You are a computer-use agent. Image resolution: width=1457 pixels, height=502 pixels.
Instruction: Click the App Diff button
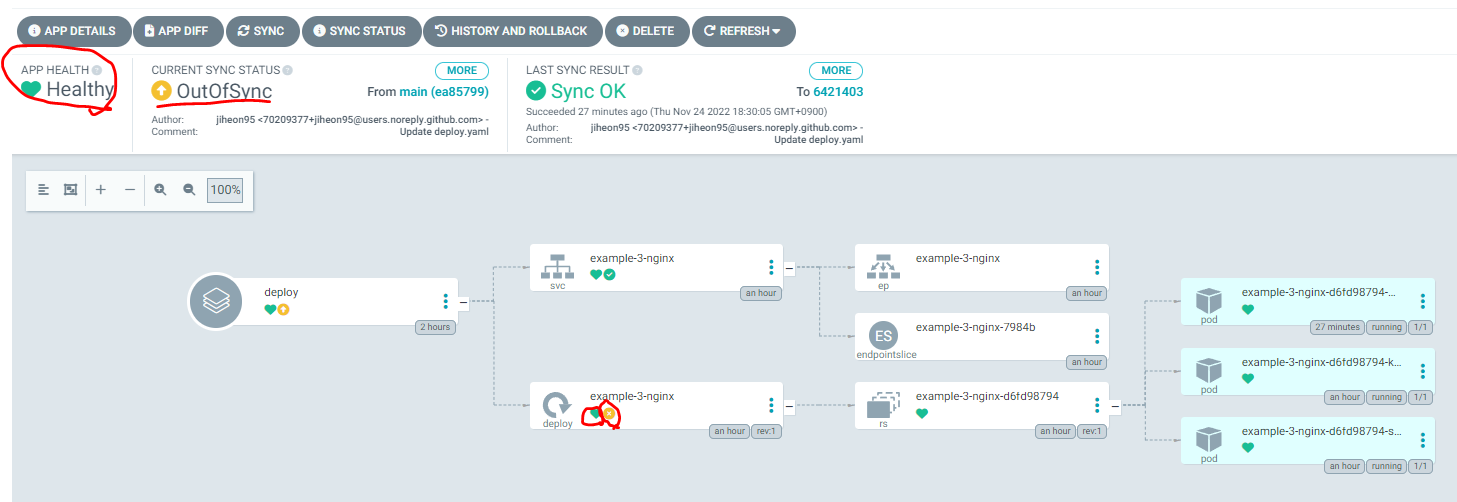coord(176,31)
